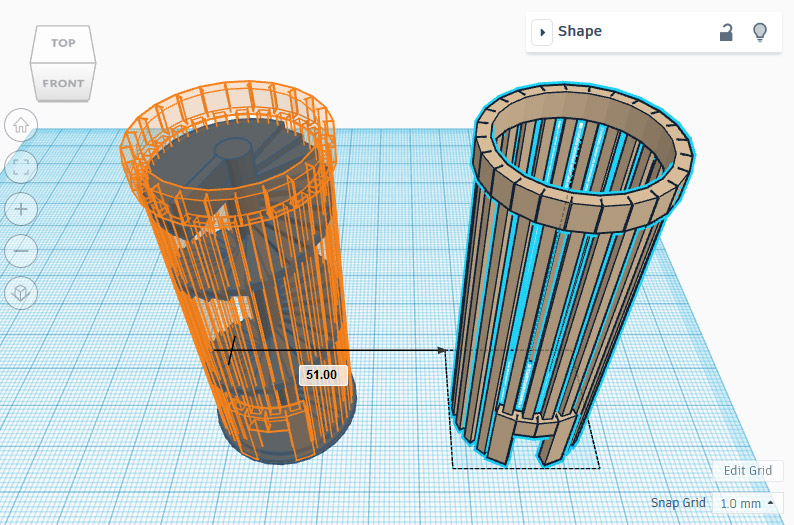Screen dimensions: 794x525
Task: Click the Home view icon
Action: point(21,125)
